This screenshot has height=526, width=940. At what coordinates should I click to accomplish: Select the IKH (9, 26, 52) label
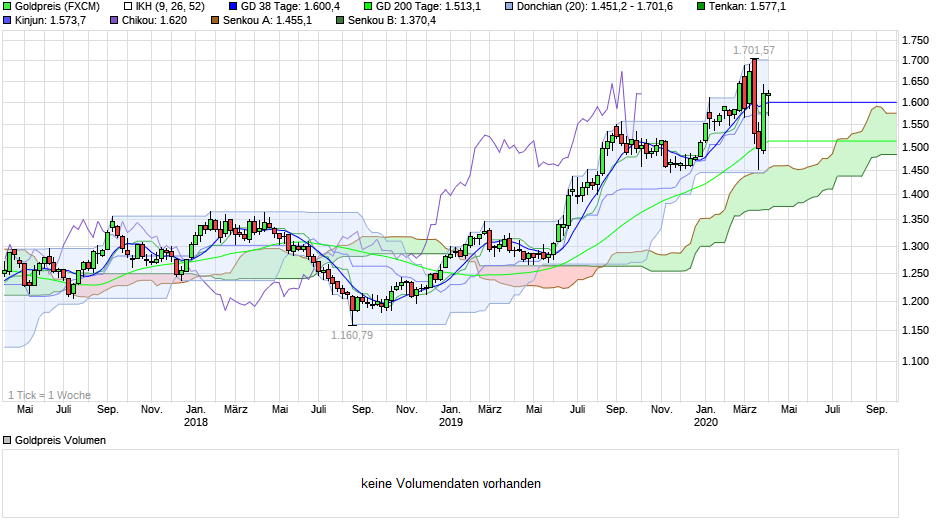point(170,7)
